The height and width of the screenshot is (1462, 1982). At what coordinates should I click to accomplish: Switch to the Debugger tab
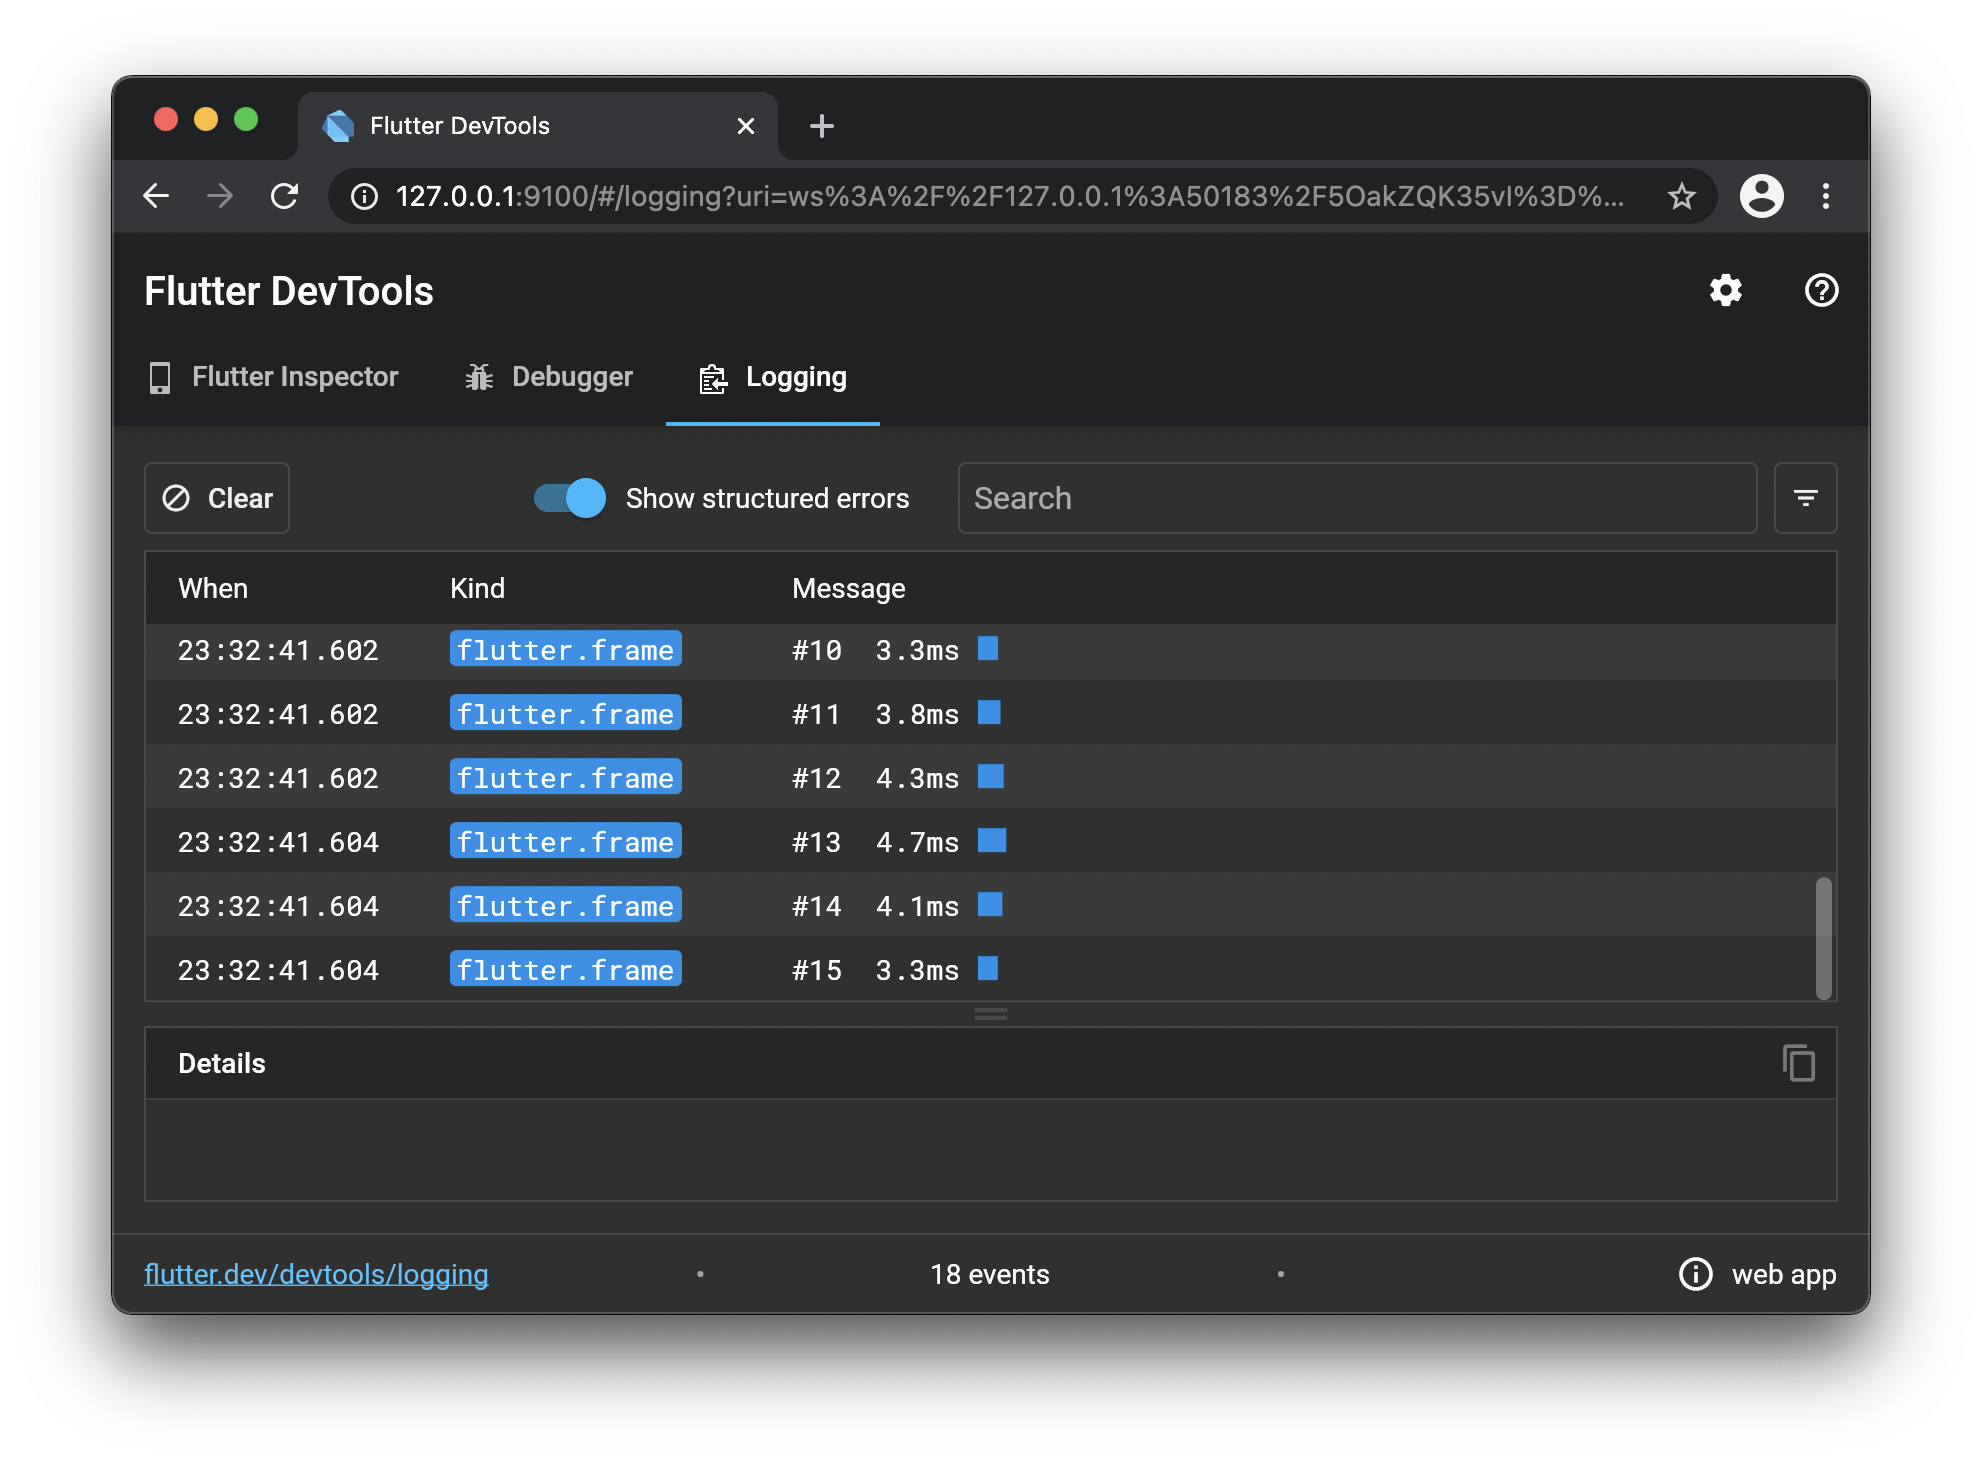tap(549, 377)
